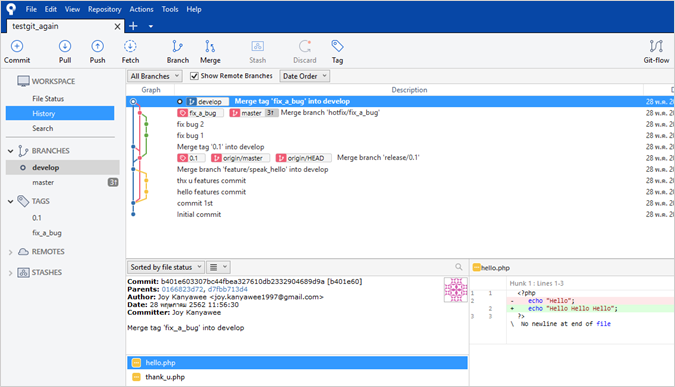Toggle Show Remote Branches checkbox

click(194, 76)
